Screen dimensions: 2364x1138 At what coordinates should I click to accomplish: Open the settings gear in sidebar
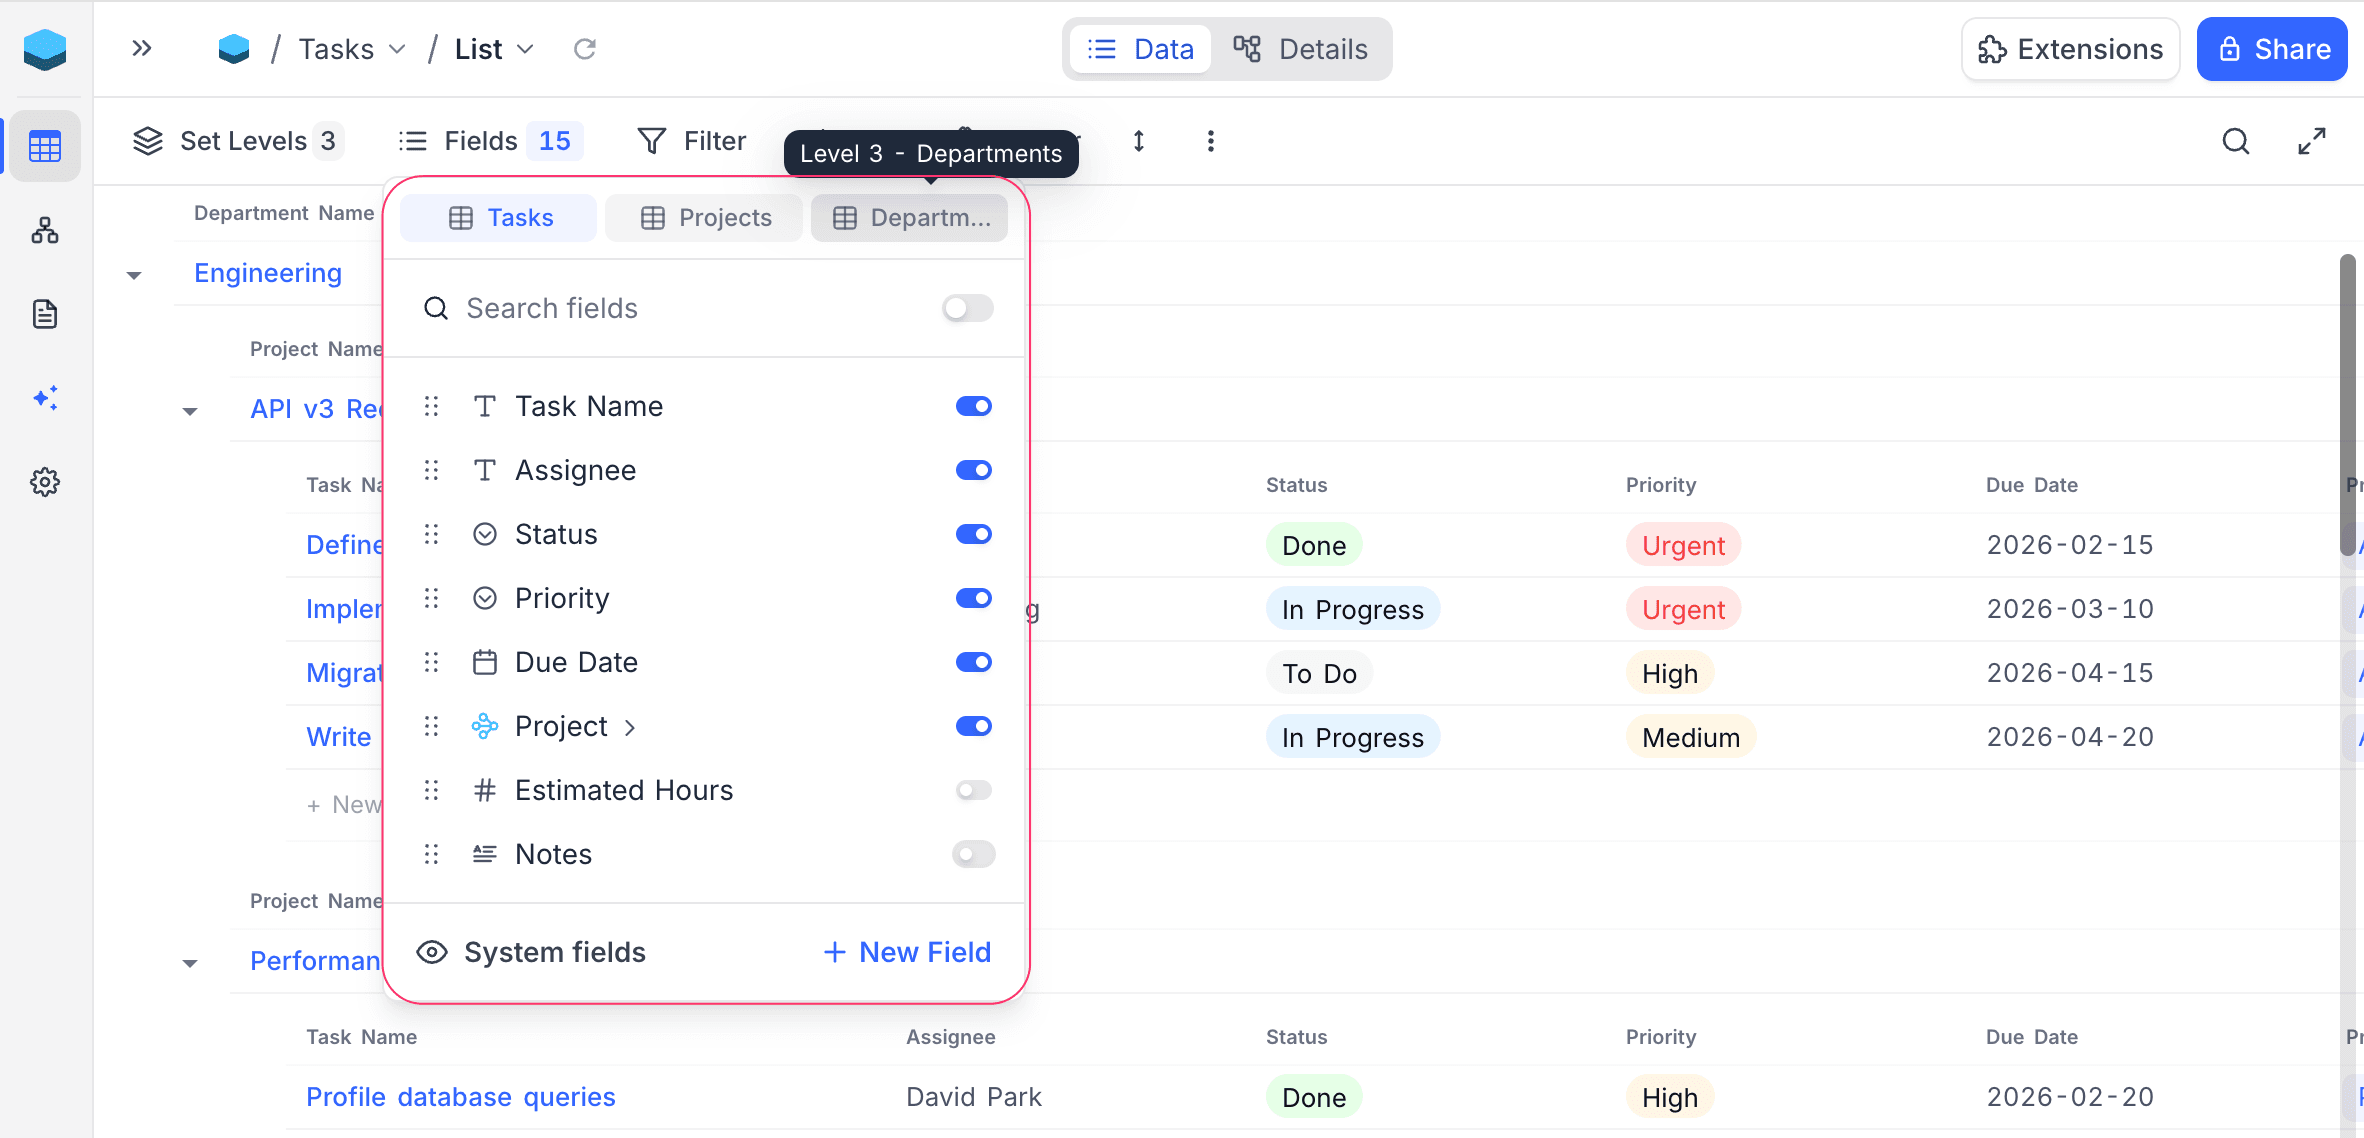(x=45, y=482)
